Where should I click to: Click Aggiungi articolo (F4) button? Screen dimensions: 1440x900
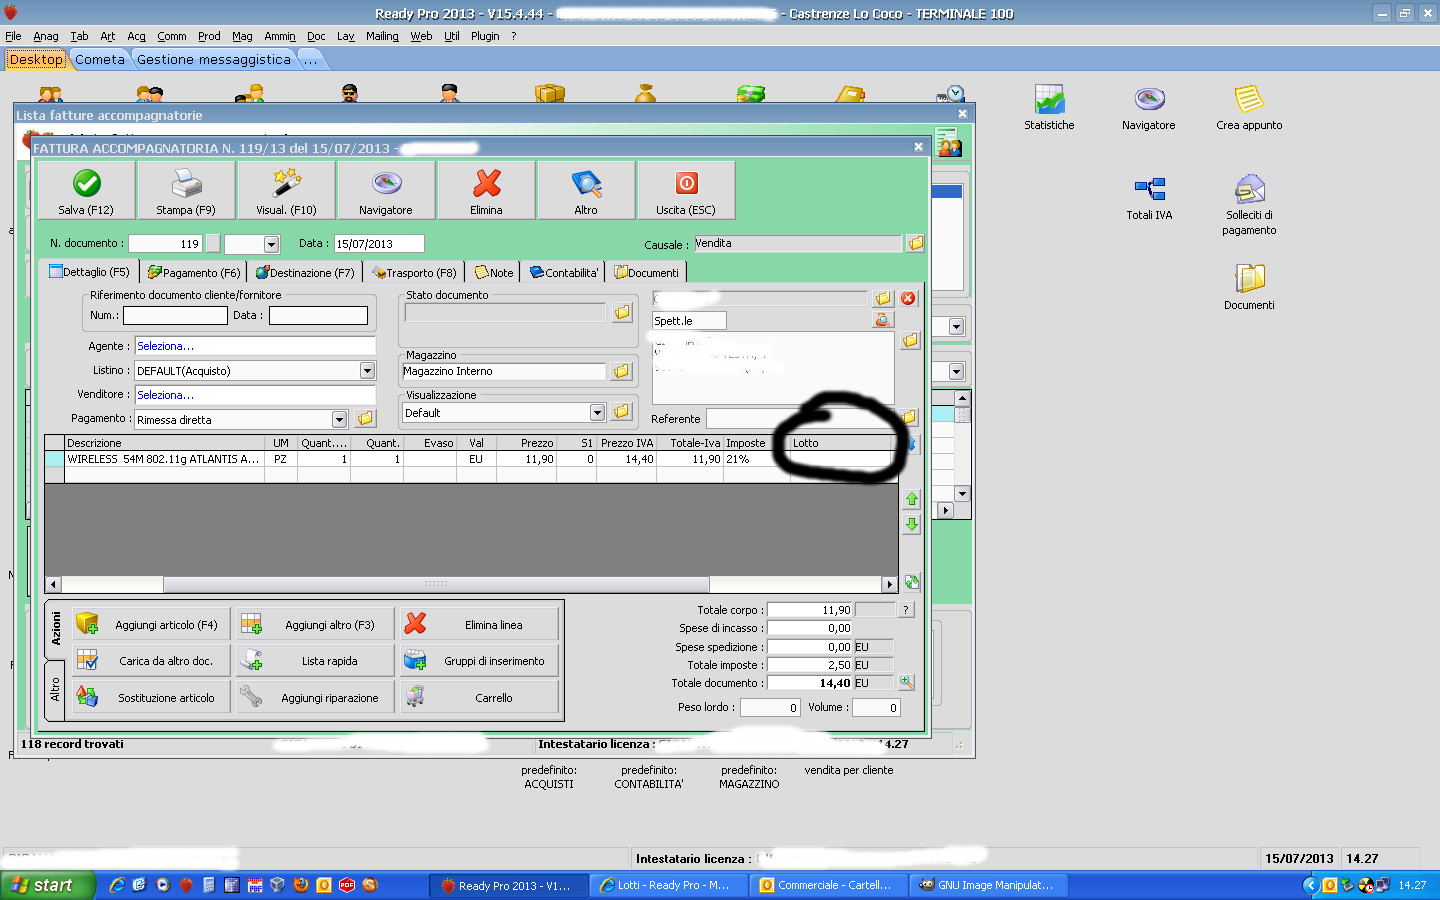coord(152,625)
